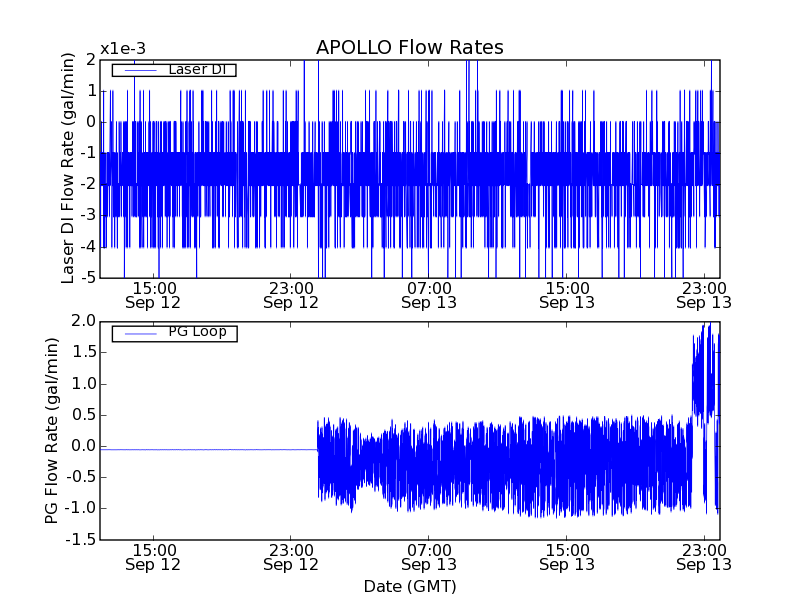
Task: Click the 07:00 Sep 13 tick under top plot
Action: coord(429,294)
